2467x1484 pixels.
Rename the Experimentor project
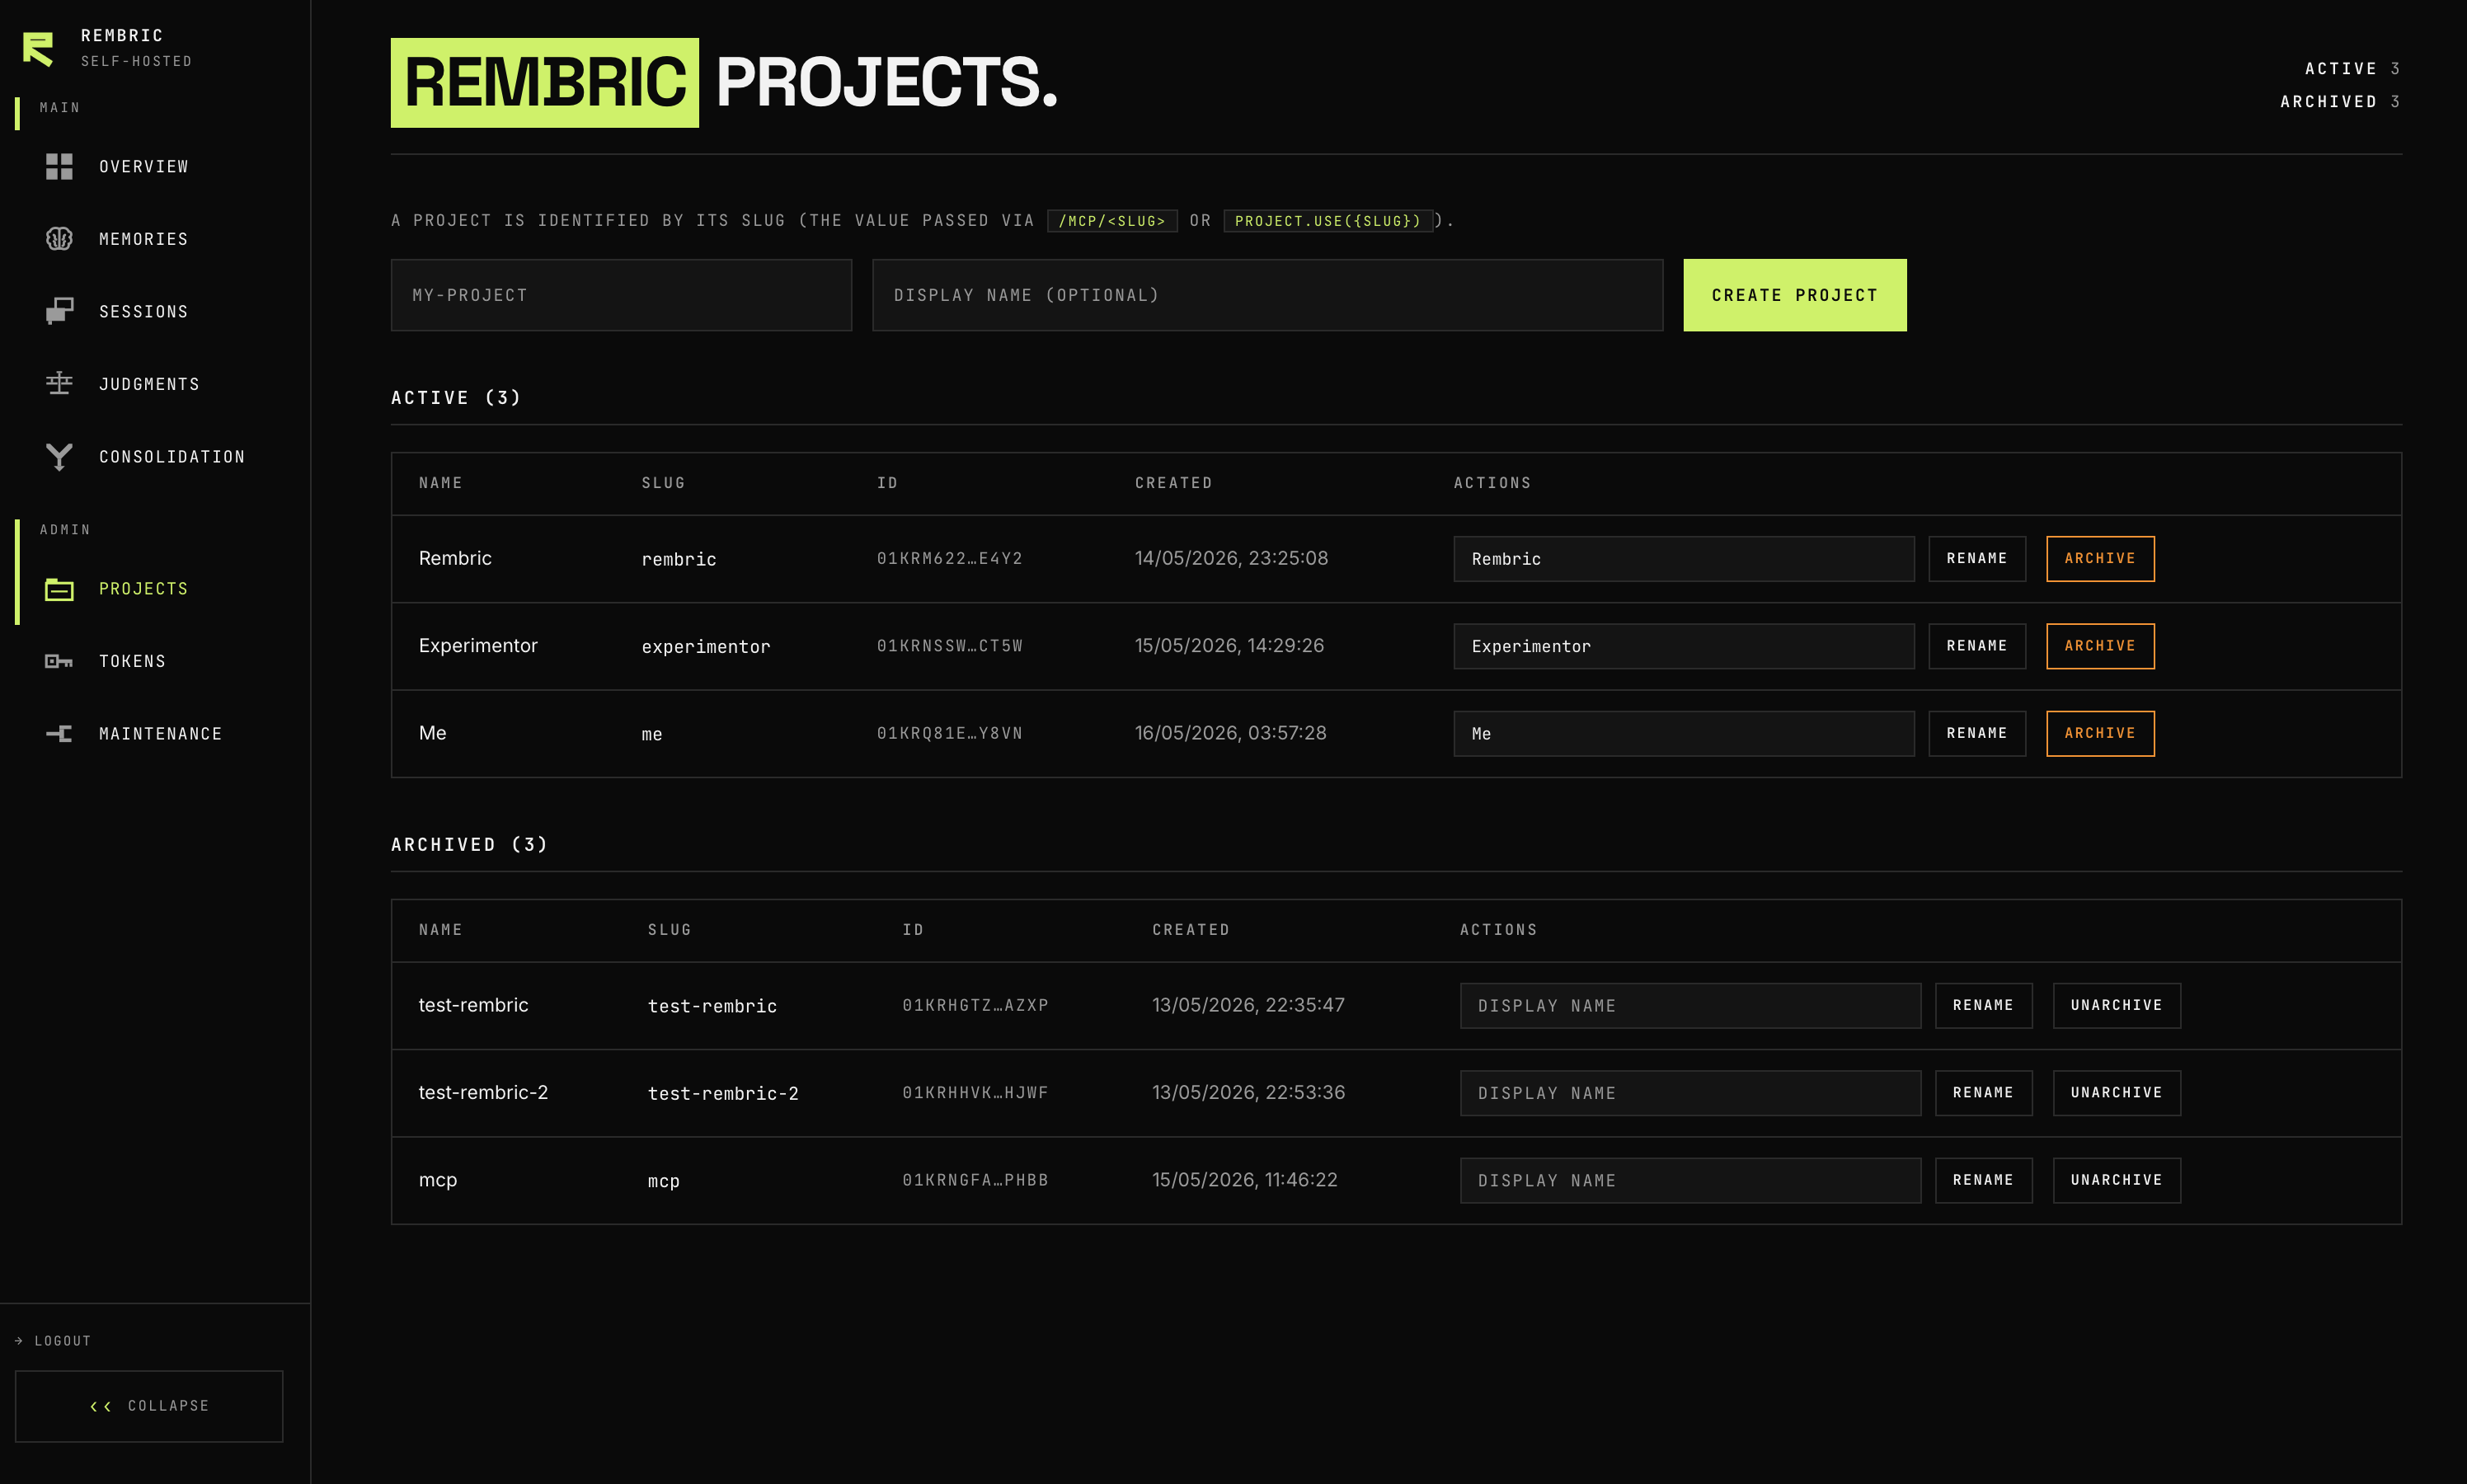[x=1977, y=646]
